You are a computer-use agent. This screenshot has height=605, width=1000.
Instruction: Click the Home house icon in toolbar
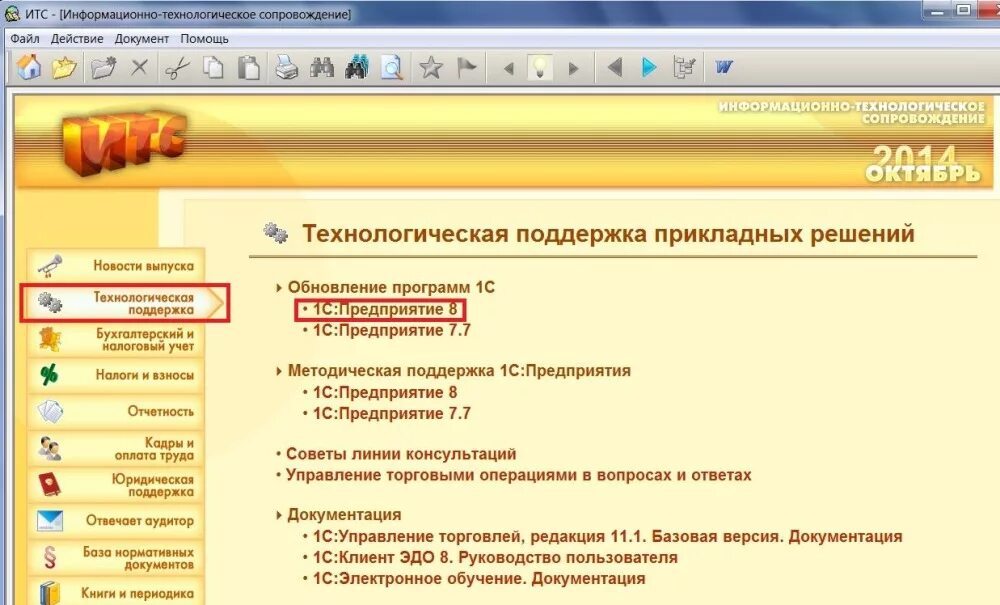click(x=29, y=66)
